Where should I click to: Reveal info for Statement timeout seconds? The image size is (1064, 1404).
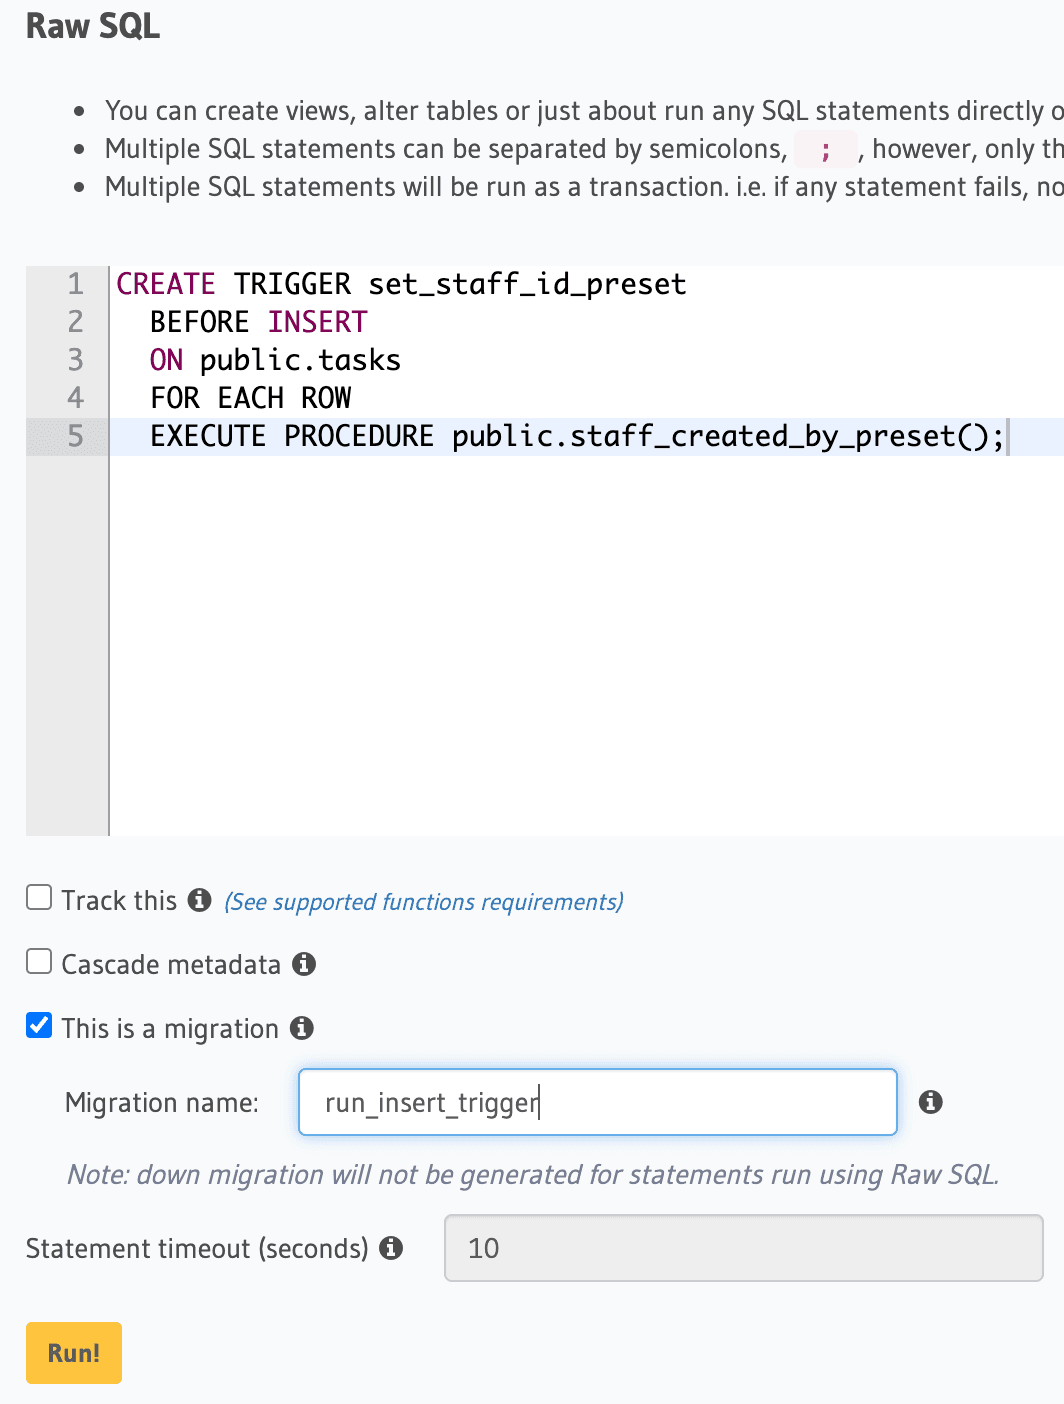[392, 1249]
